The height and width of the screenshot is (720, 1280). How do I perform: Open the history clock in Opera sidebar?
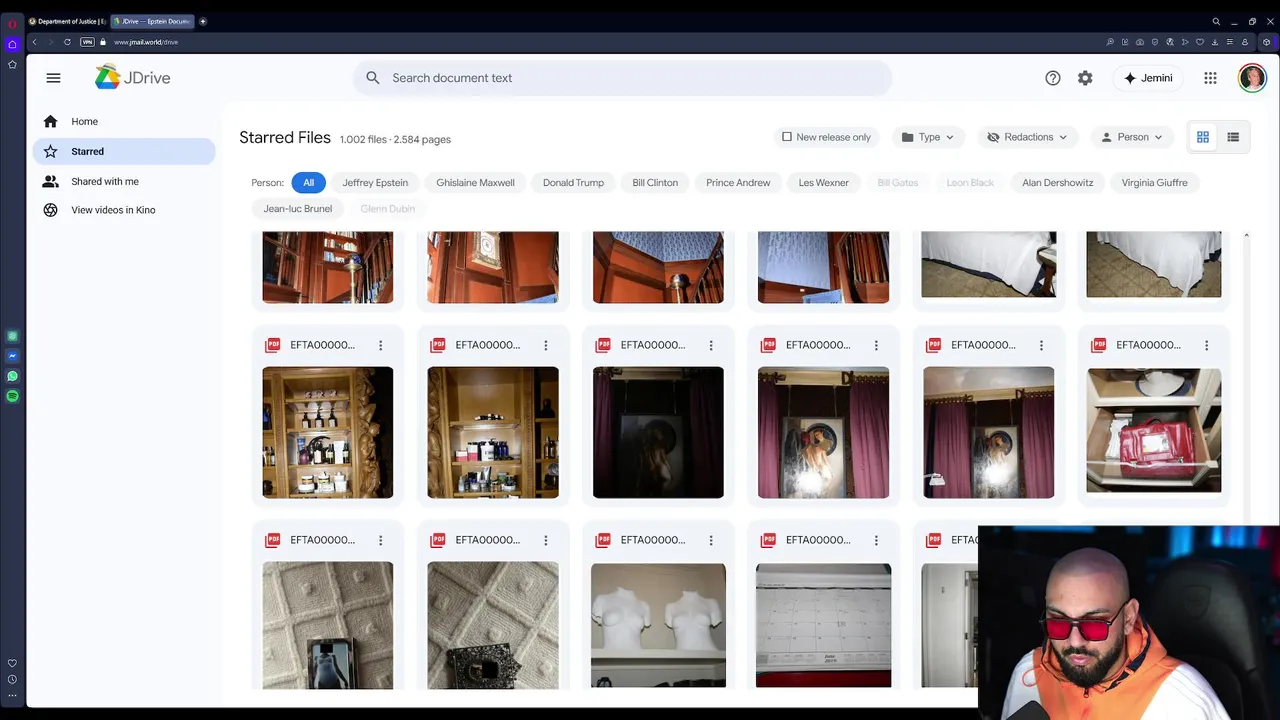tap(12, 679)
